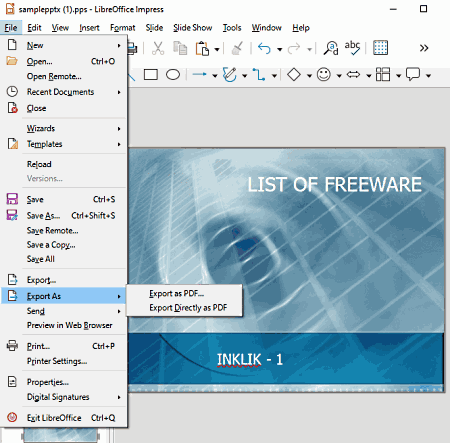Select the Connectors tool
This screenshot has height=443, width=450.
tap(259, 75)
